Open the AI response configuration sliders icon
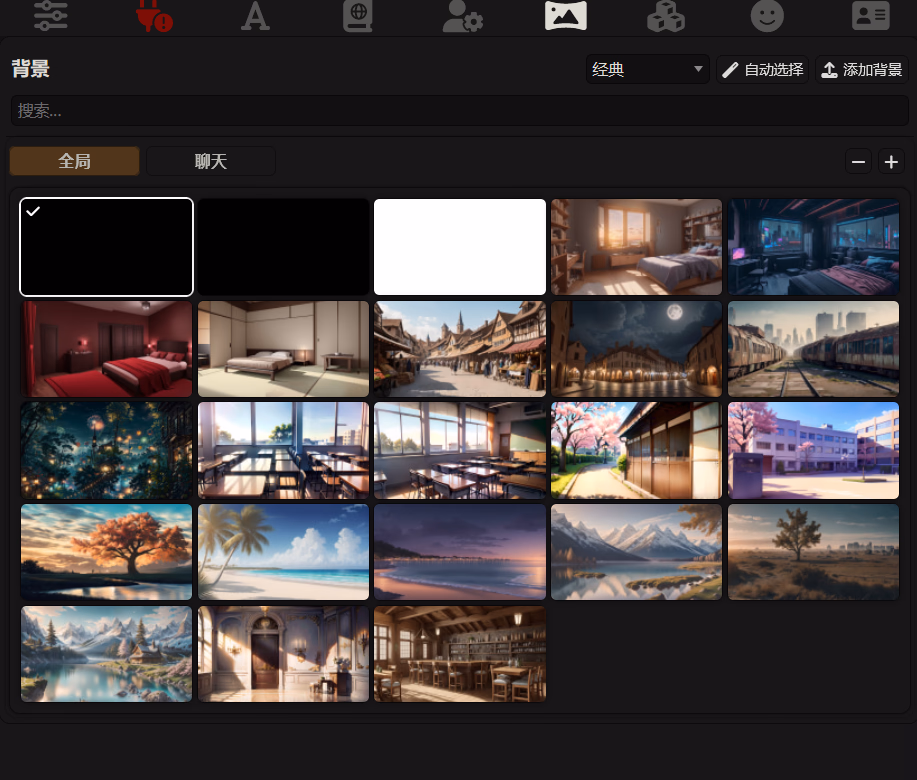The width and height of the screenshot is (917, 780). point(51,16)
